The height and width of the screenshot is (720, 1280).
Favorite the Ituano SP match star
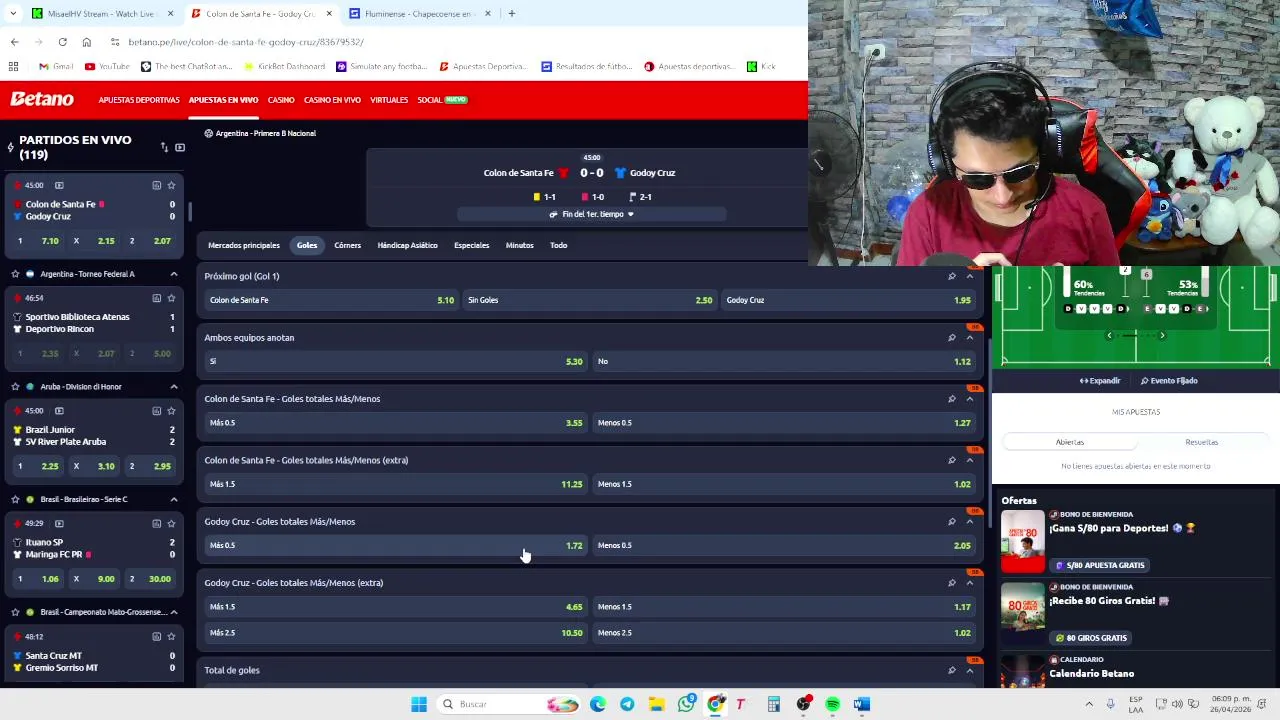click(171, 523)
